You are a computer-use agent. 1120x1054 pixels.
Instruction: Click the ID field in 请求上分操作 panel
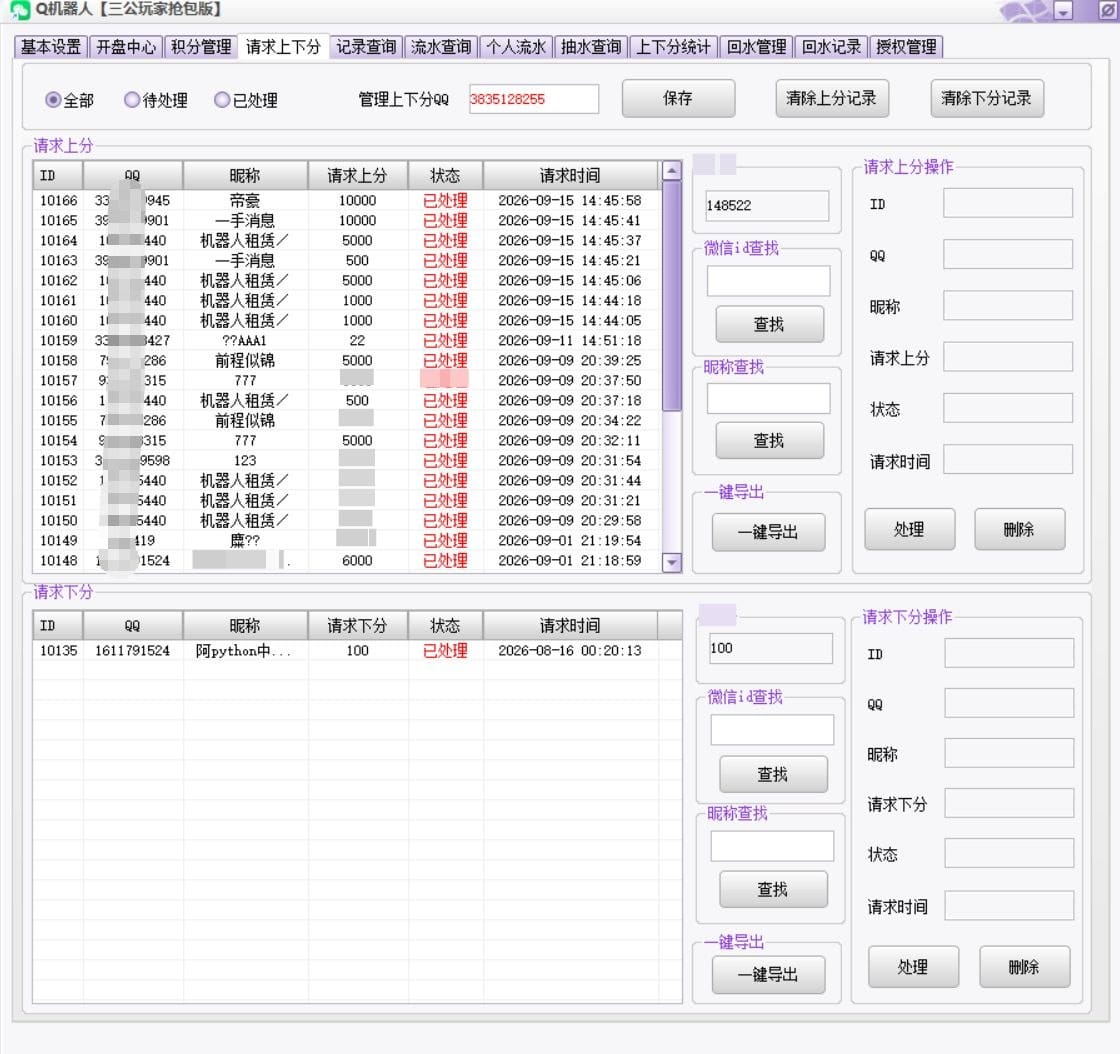pos(1007,204)
